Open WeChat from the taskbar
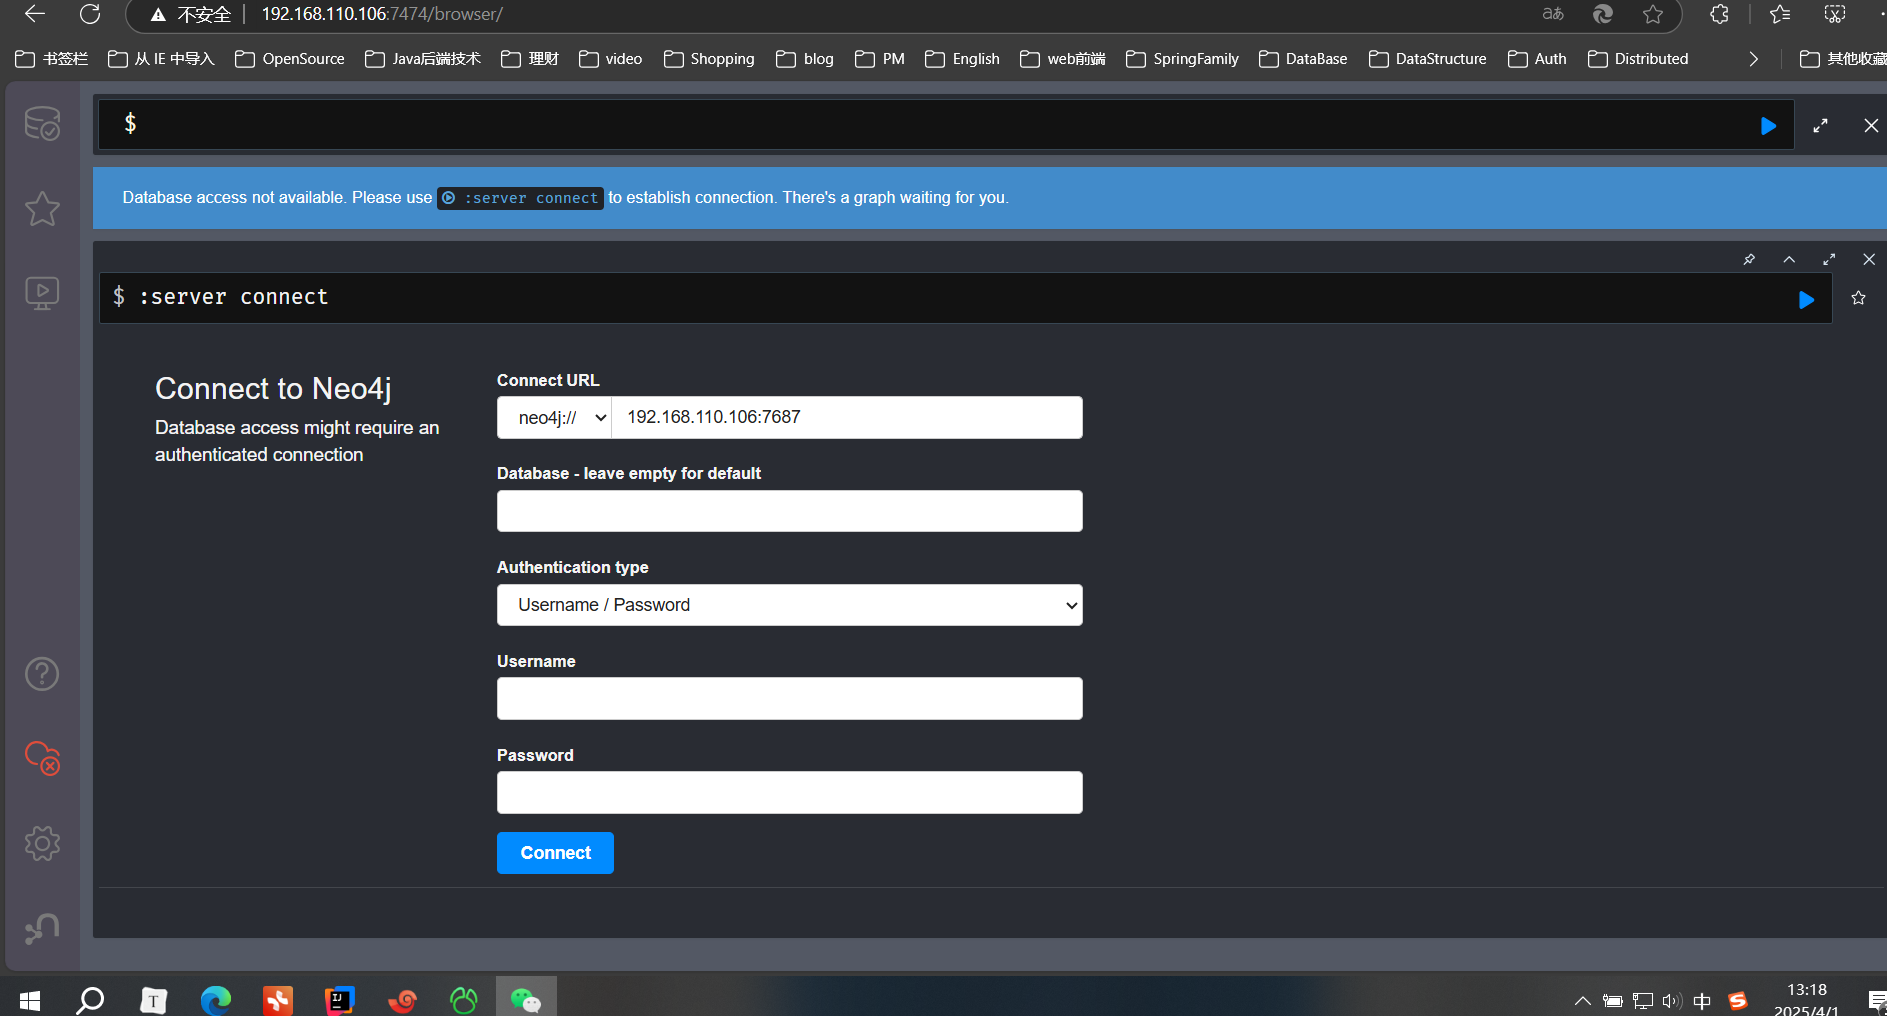The height and width of the screenshot is (1016, 1887). pos(526,999)
